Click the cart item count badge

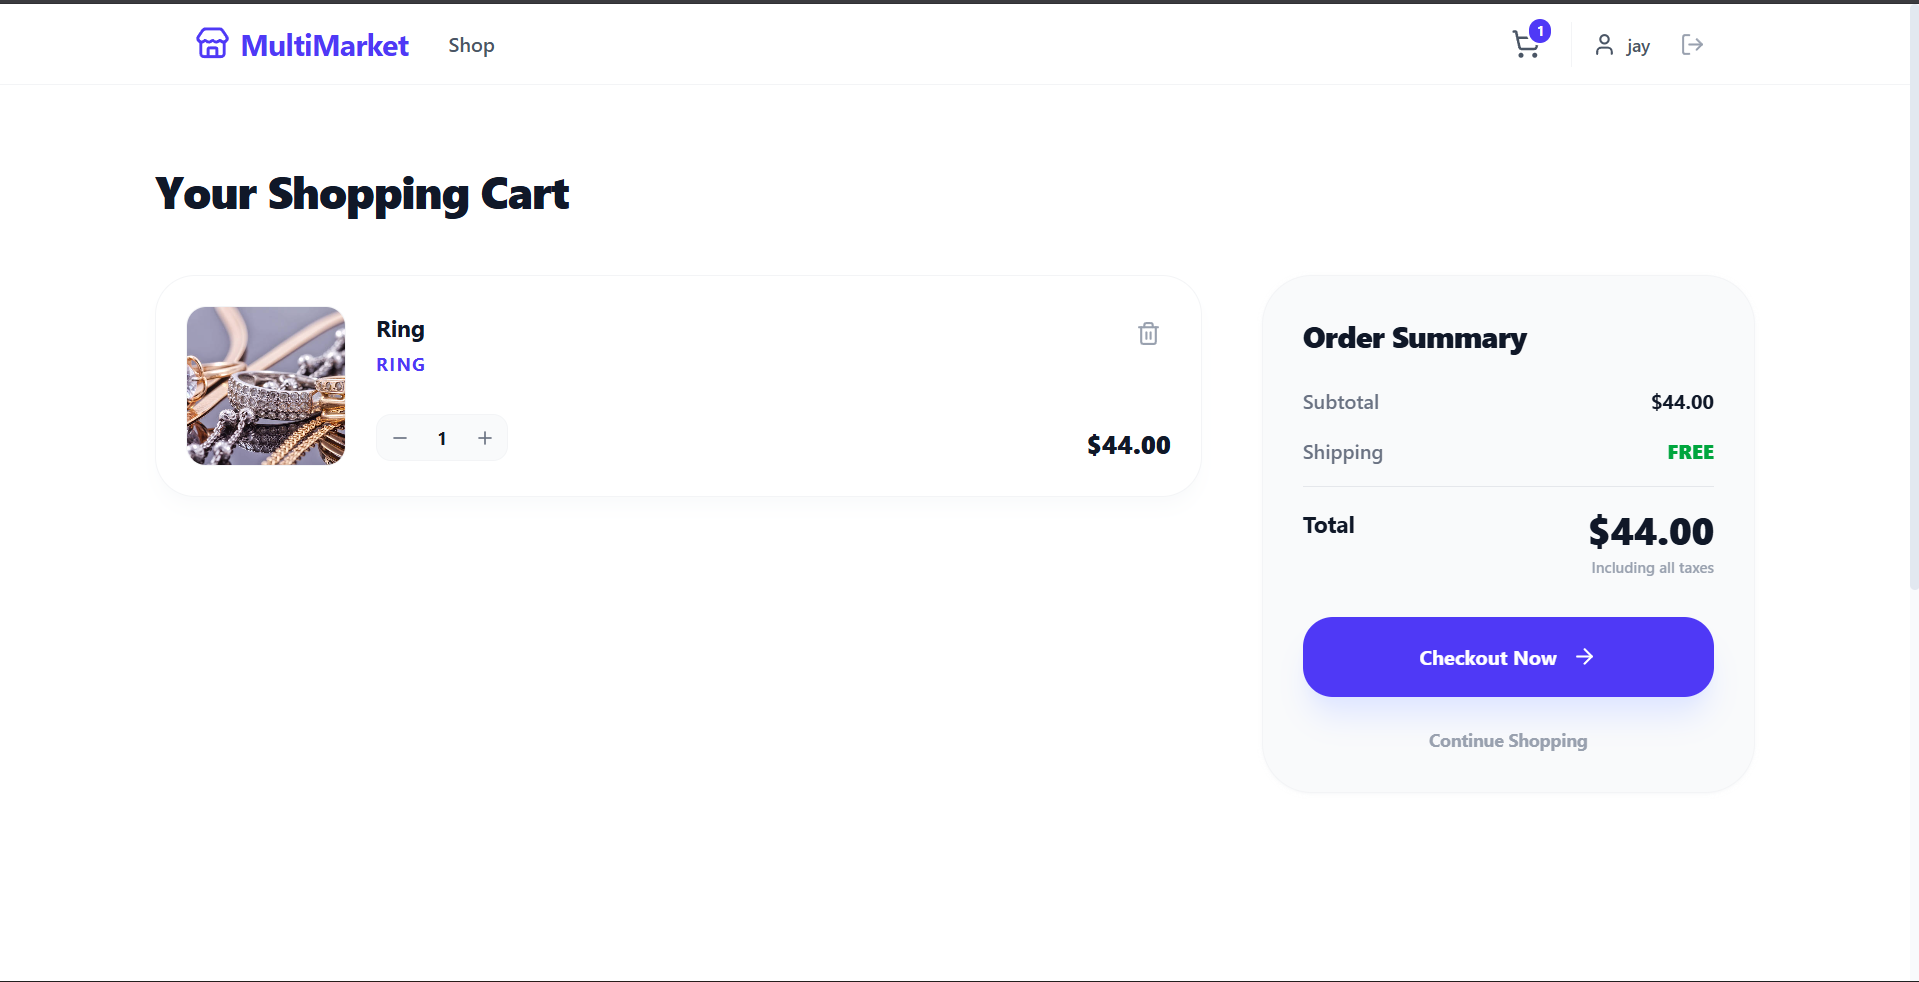pyautogui.click(x=1541, y=31)
